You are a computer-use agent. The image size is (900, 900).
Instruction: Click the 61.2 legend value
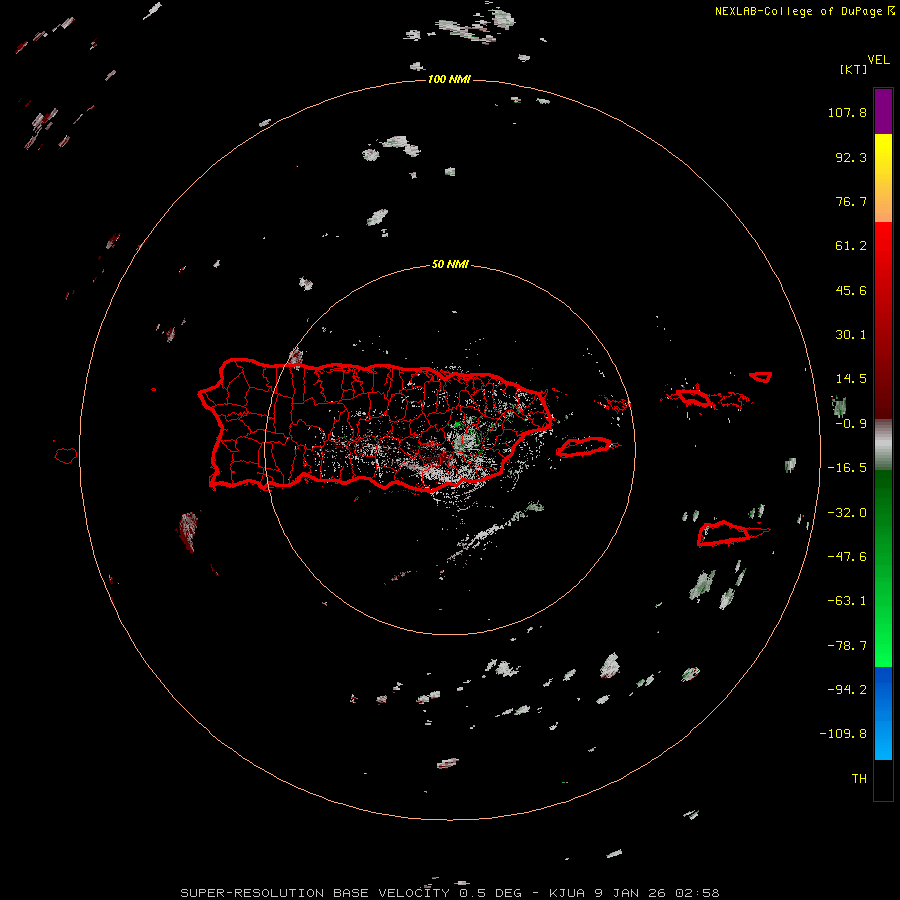851,246
